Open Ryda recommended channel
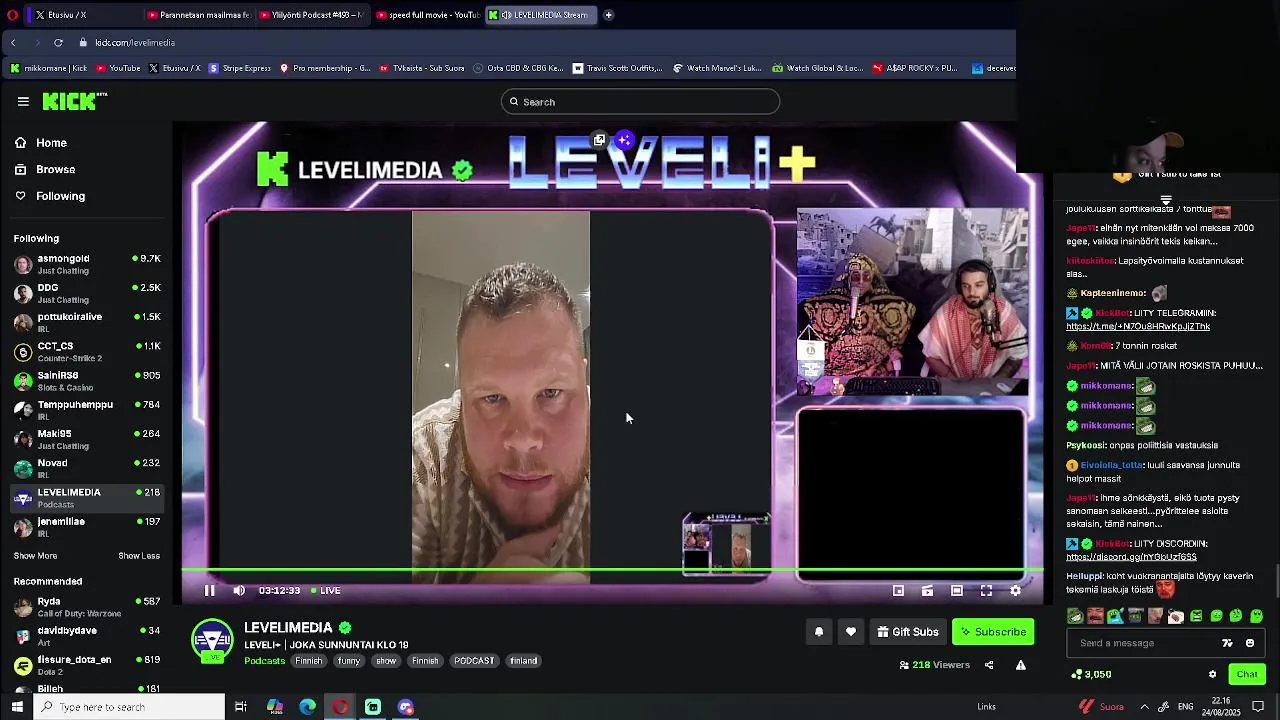1280x720 pixels. [87, 607]
